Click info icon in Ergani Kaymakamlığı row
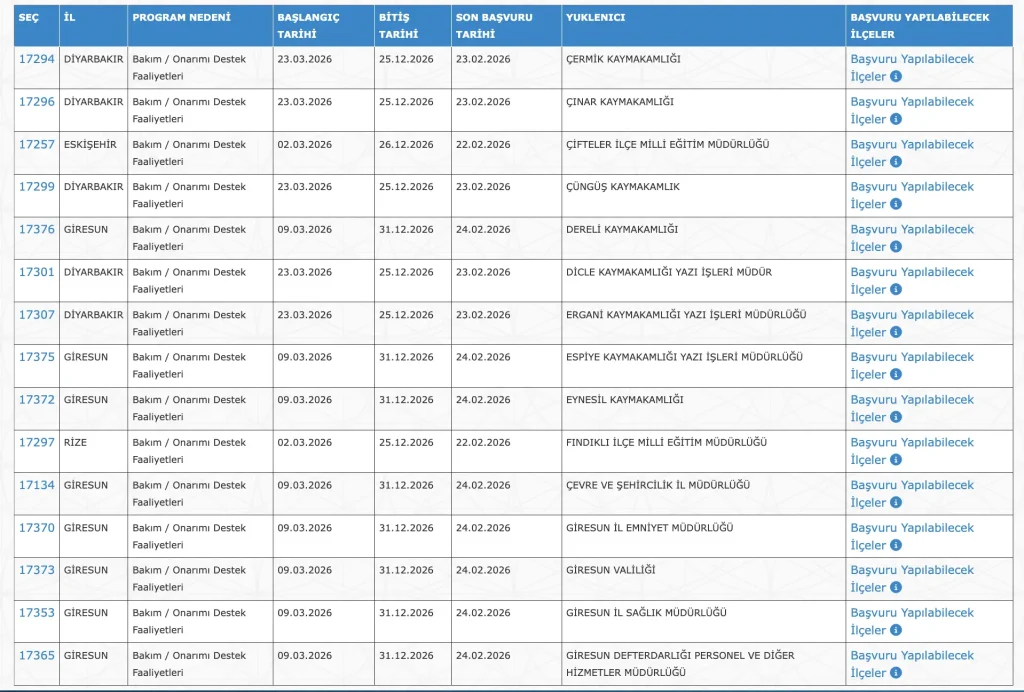 click(896, 332)
